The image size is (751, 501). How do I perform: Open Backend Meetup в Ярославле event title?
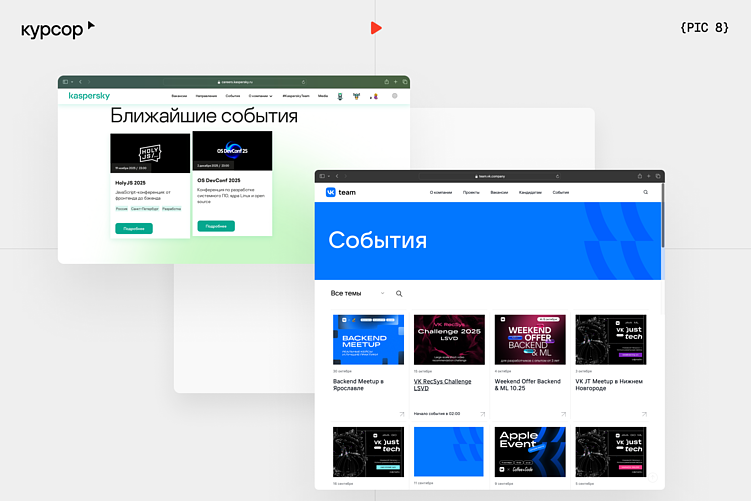pyautogui.click(x=358, y=385)
